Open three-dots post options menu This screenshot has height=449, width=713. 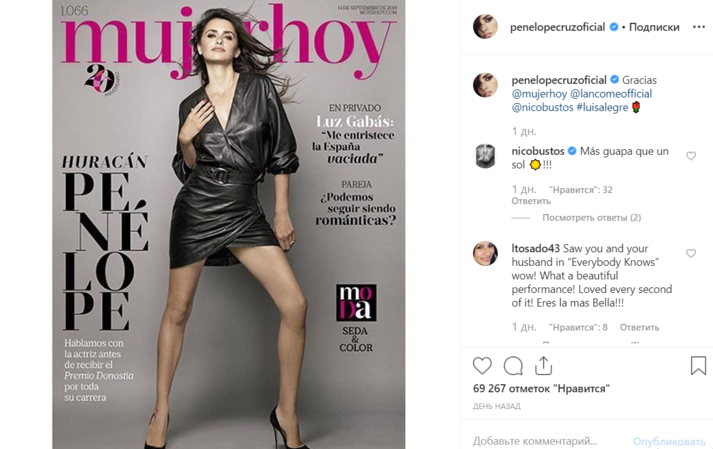tap(698, 27)
